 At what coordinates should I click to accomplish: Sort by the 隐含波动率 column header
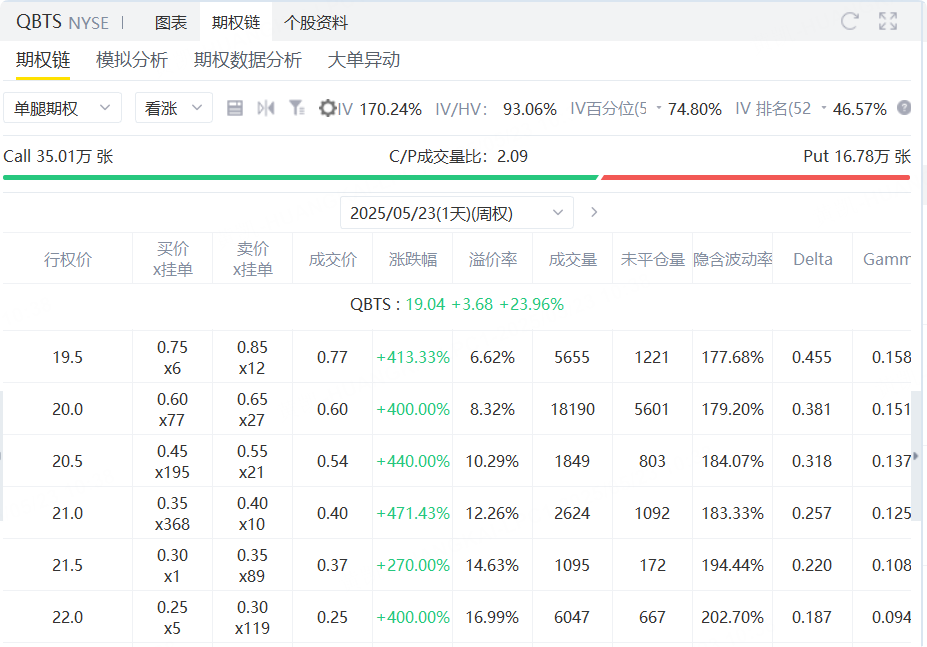pos(732,259)
